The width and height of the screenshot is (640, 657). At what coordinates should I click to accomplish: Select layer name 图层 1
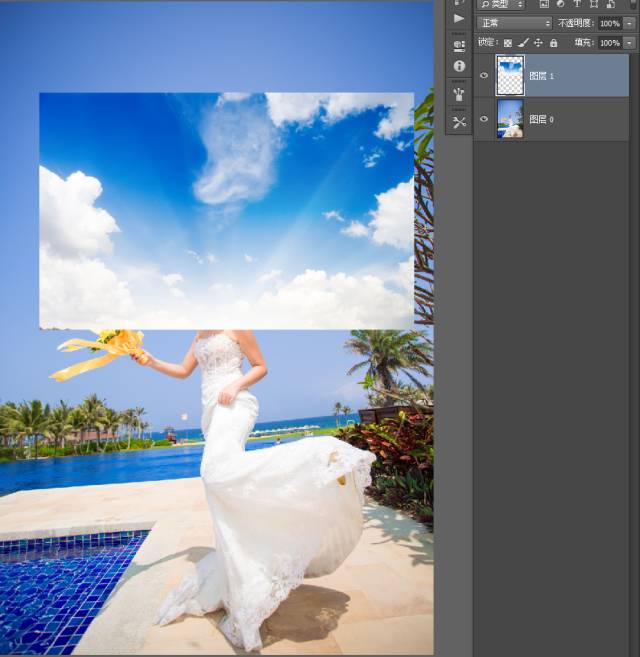[542, 76]
